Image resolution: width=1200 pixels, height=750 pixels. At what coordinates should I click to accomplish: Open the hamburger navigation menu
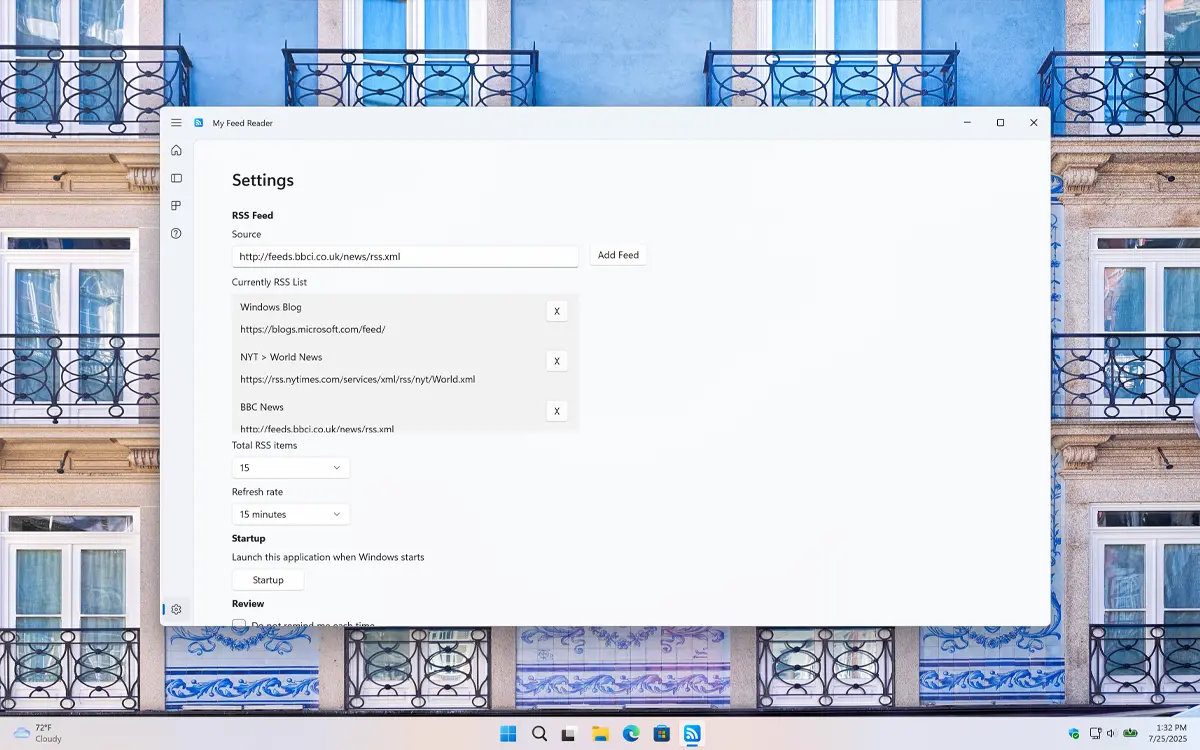pyautogui.click(x=176, y=123)
